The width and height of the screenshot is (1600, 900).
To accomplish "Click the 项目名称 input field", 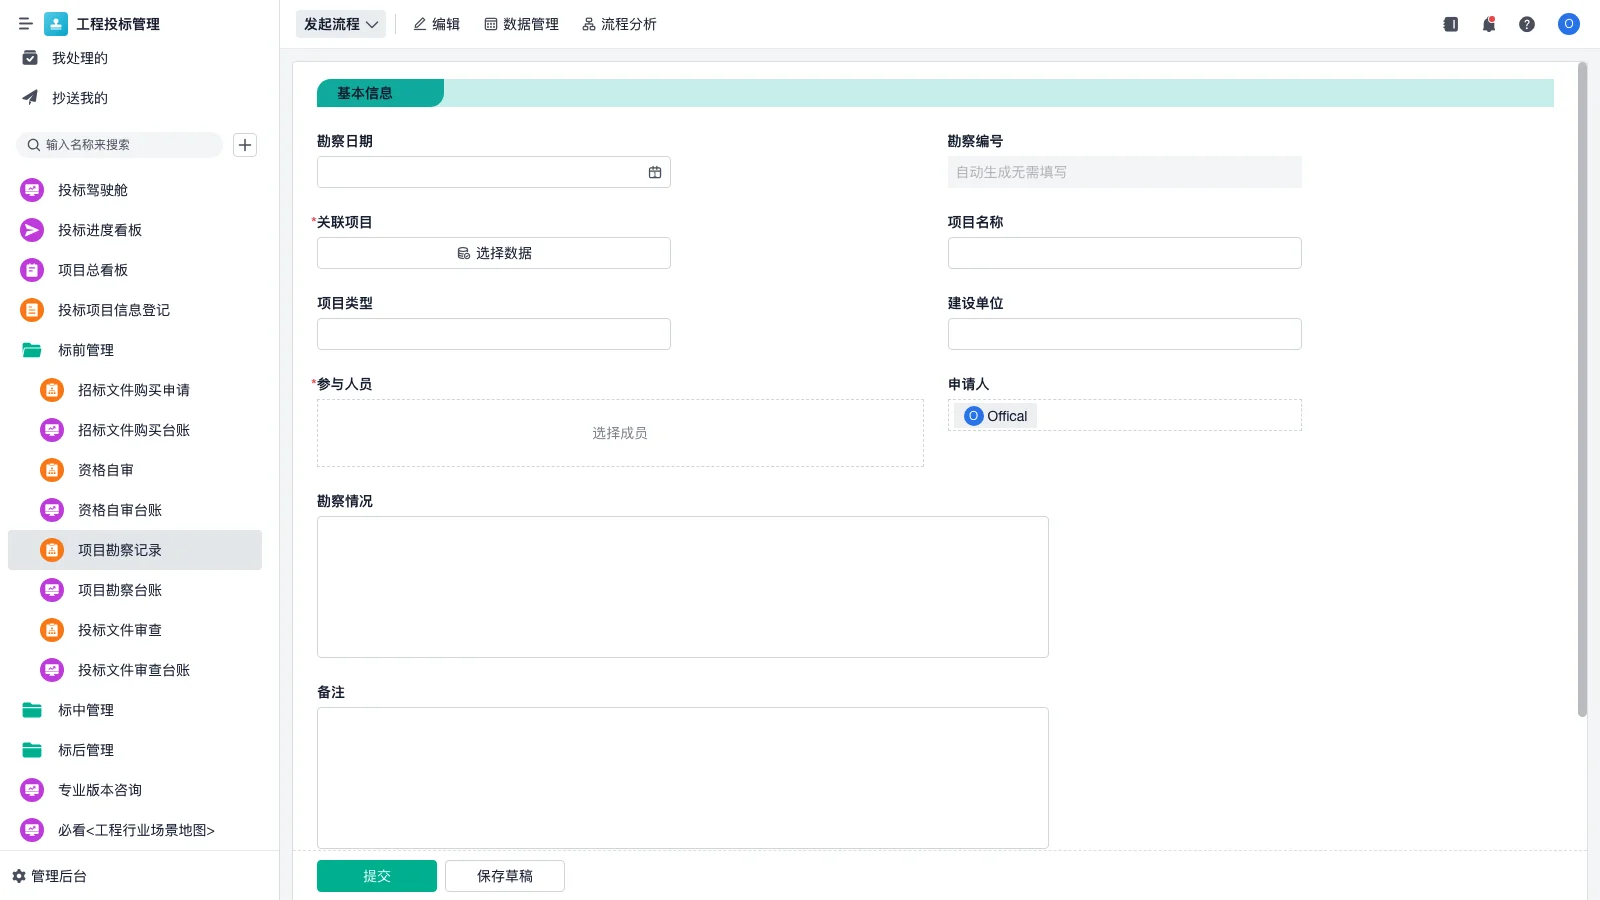I will (x=1124, y=252).
